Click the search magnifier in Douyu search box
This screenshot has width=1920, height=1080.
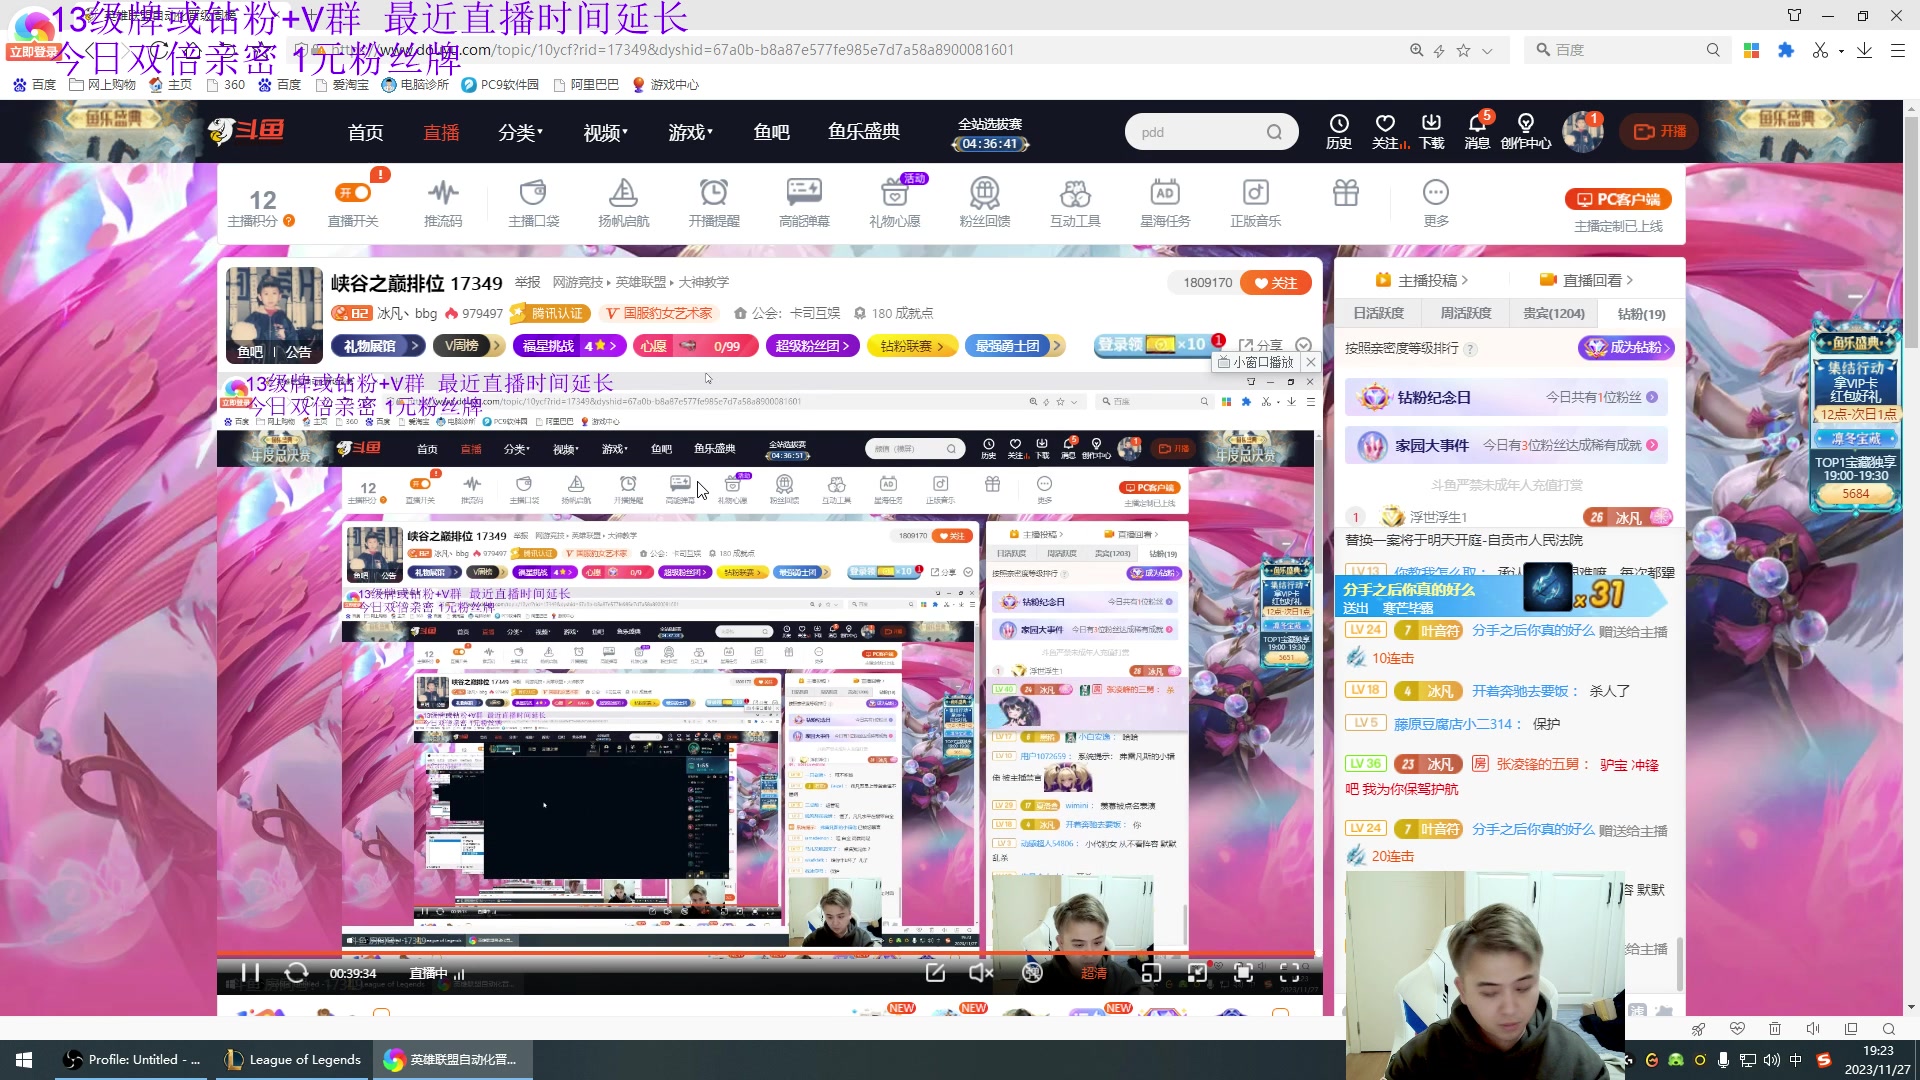(x=1274, y=132)
